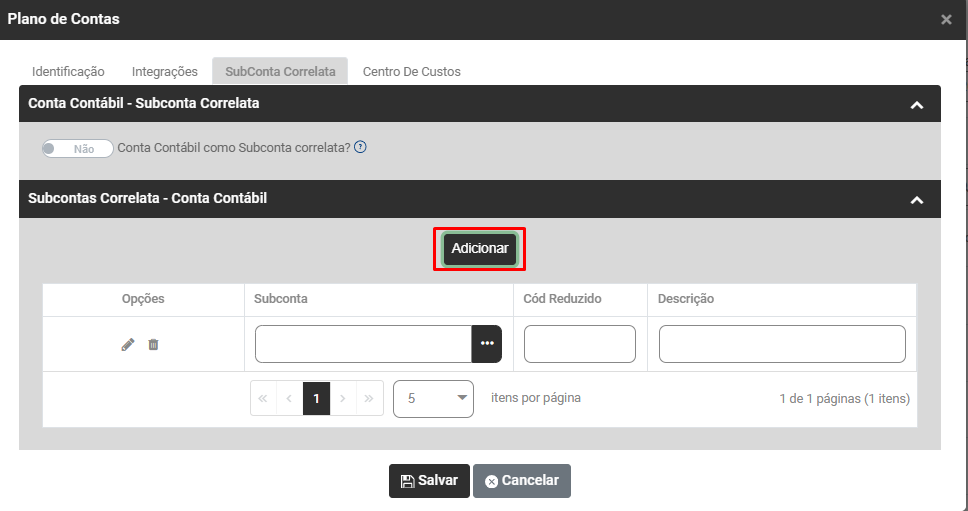Select the Centro De Custos tab

tap(411, 72)
